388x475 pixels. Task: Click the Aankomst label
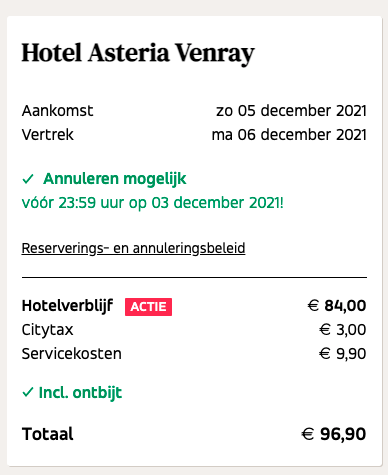pos(58,111)
